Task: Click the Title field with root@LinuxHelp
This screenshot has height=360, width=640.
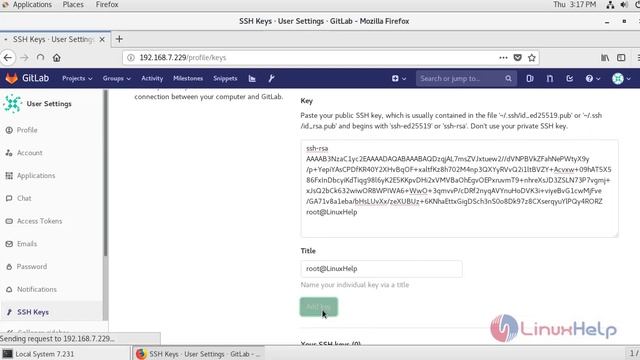Action: pos(381,269)
